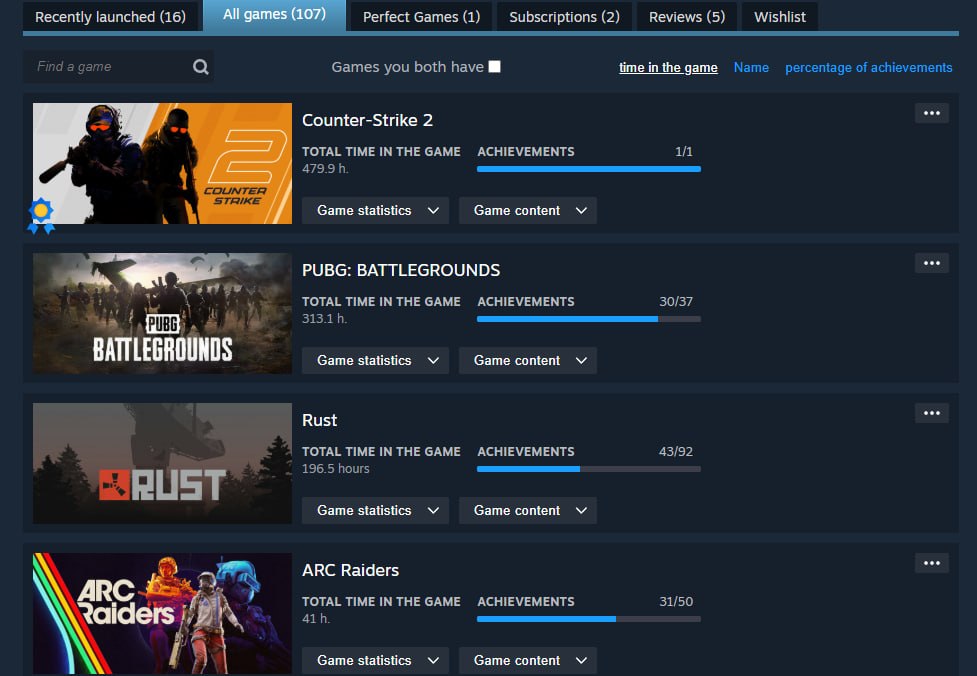The height and width of the screenshot is (676, 977).
Task: Go to the Subscriptions (2) tab
Action: click(565, 17)
